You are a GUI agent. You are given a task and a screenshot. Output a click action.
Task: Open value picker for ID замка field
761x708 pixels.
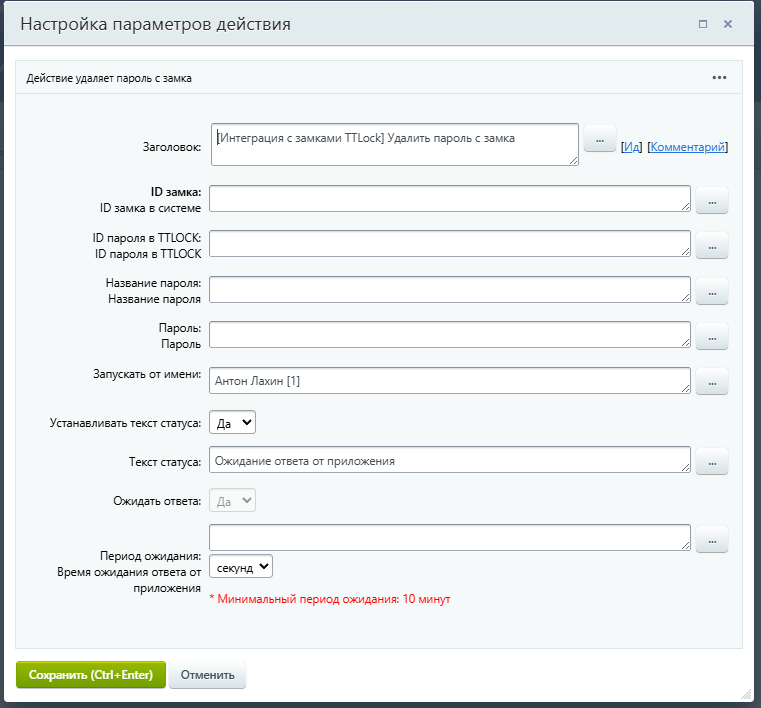pyautogui.click(x=712, y=201)
